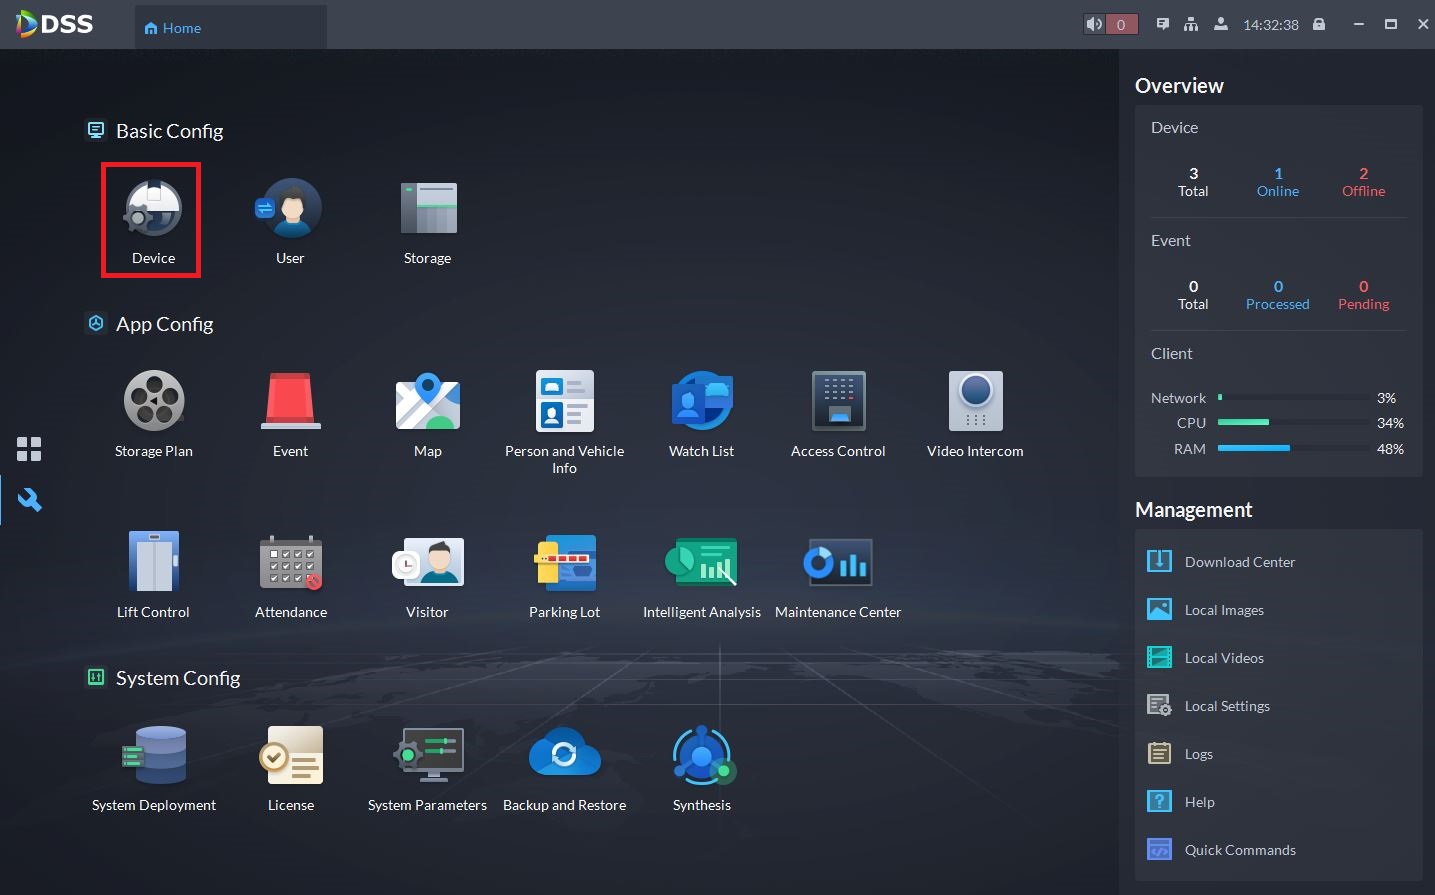Lock the client with the padlock icon
This screenshot has width=1435, height=895.
pos(1319,24)
